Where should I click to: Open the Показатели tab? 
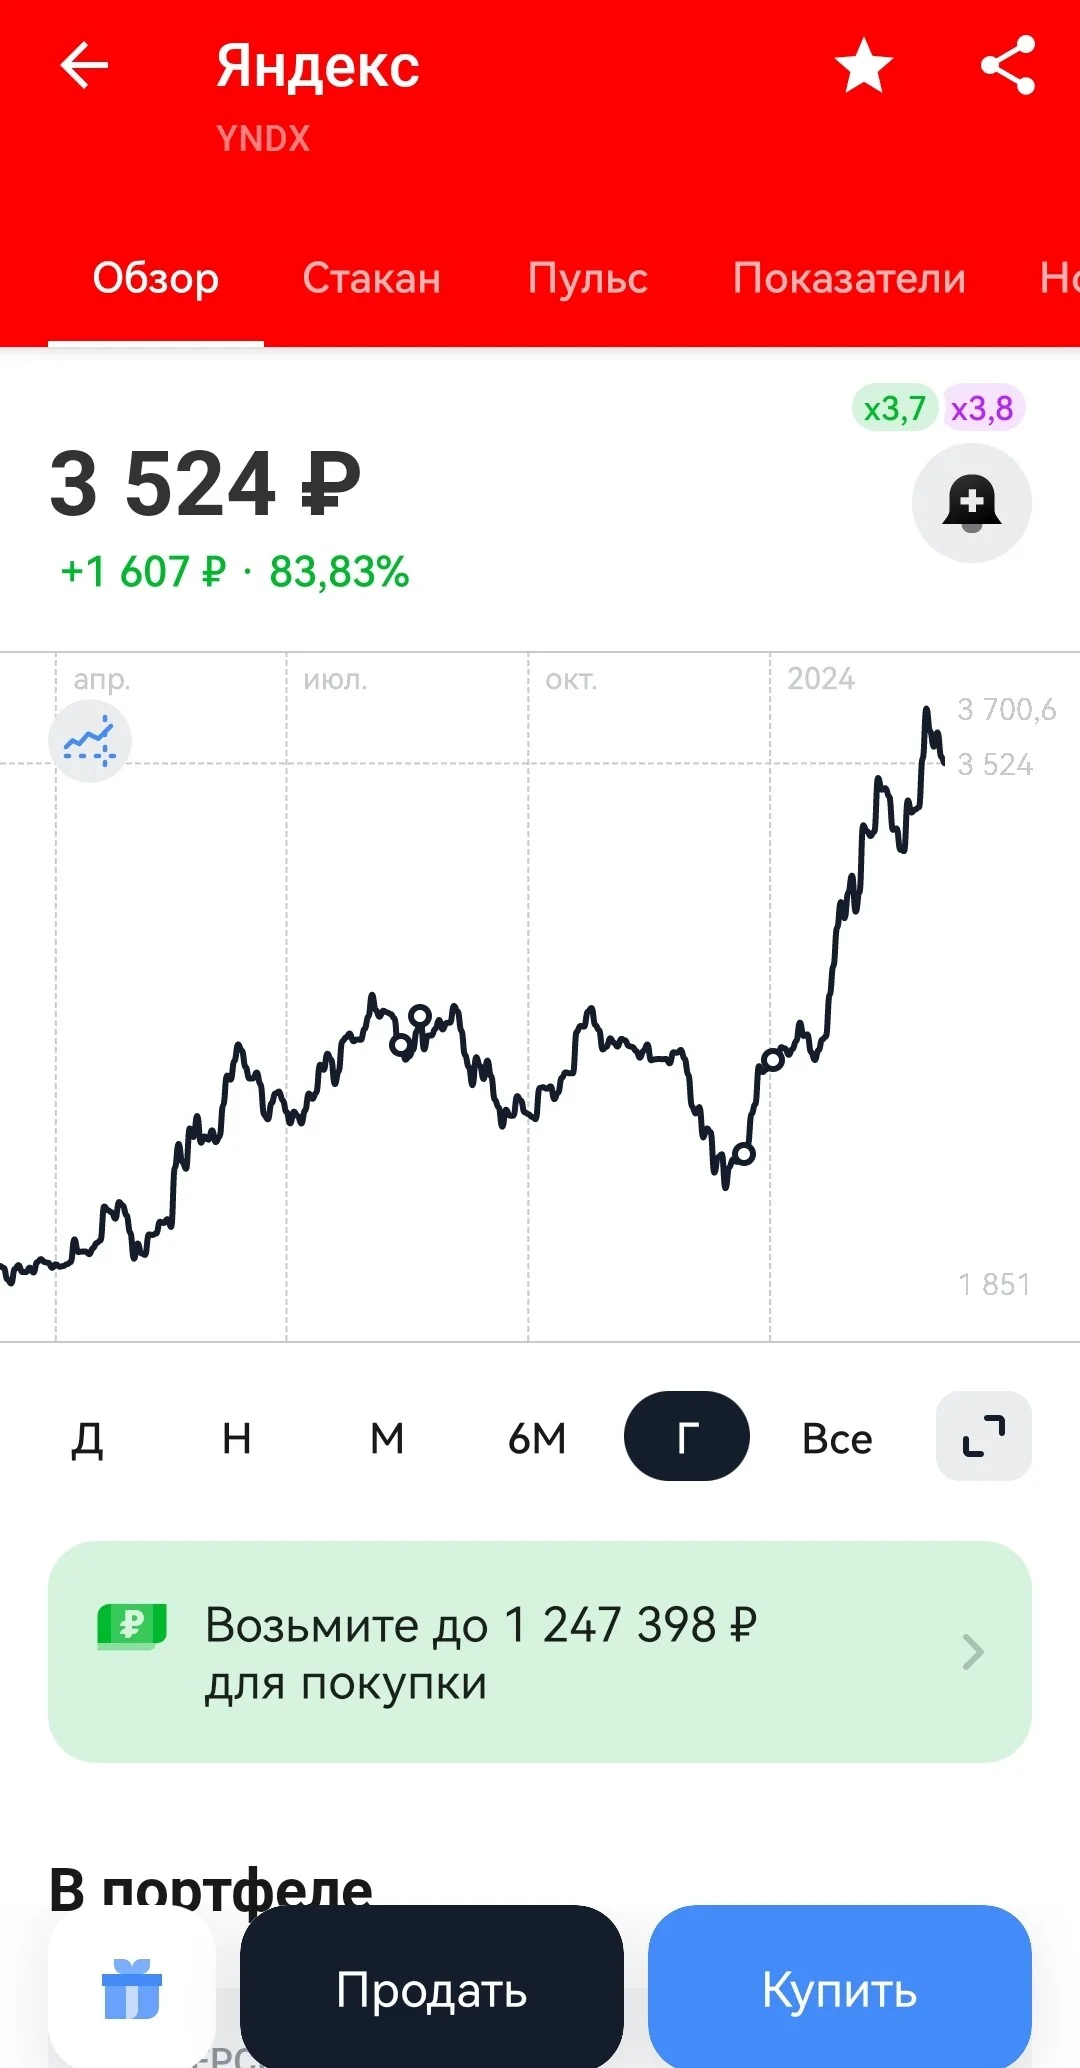[850, 278]
